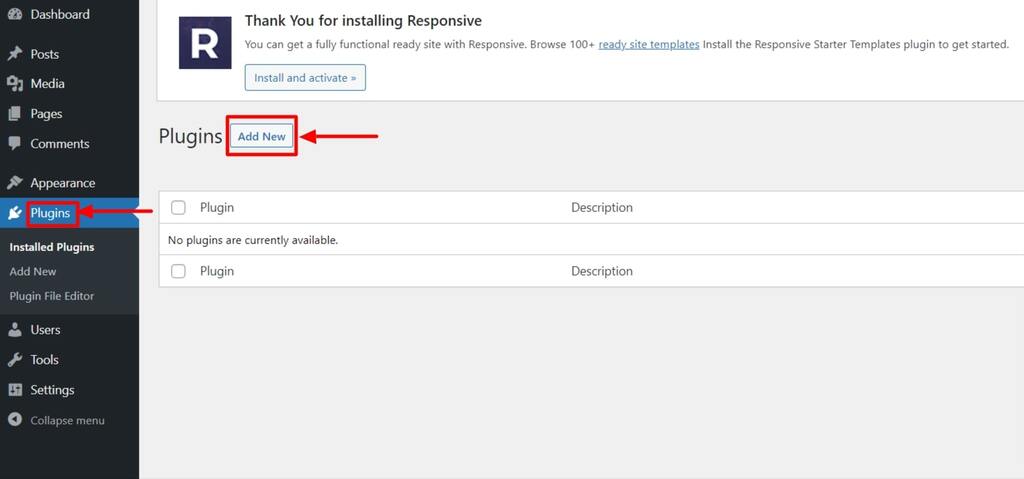The width and height of the screenshot is (1024, 479).
Task: Click the Pages icon in sidebar
Action: [x=14, y=114]
